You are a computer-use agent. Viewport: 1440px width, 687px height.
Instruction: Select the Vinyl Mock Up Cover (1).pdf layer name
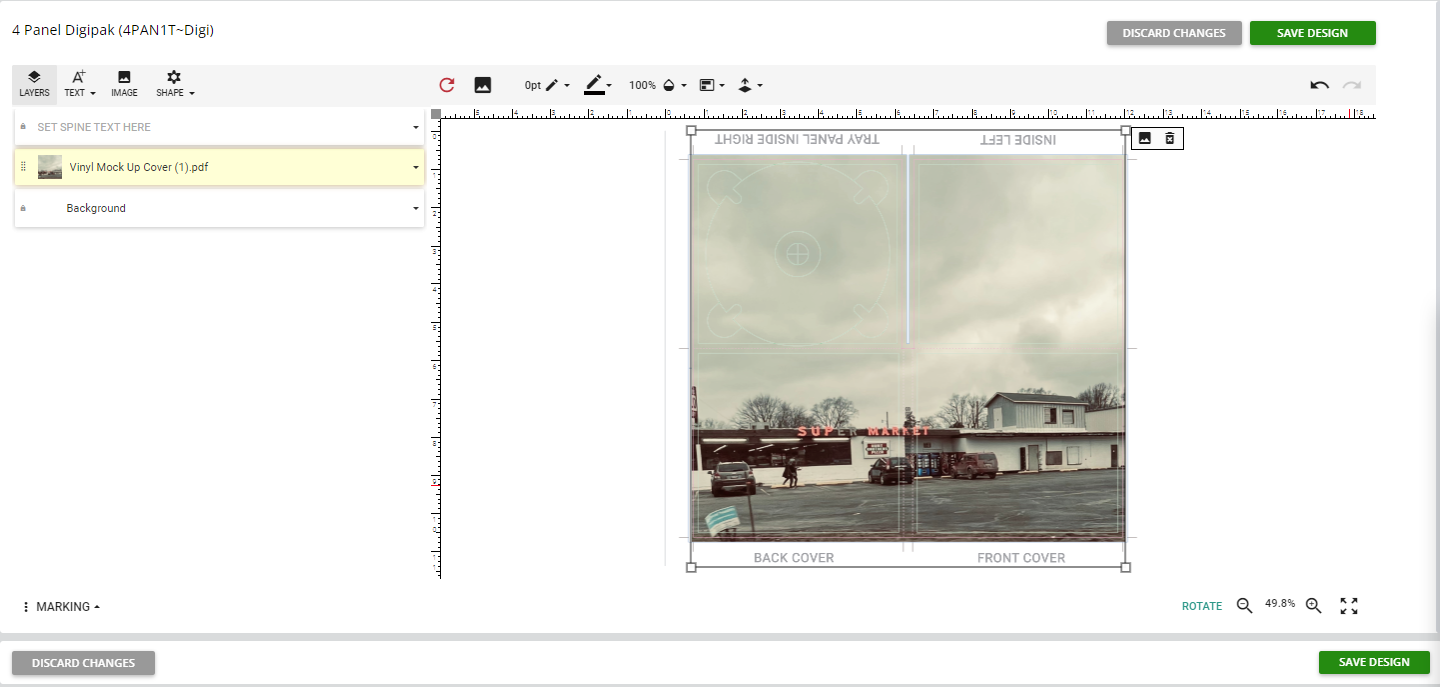pyautogui.click(x=139, y=167)
